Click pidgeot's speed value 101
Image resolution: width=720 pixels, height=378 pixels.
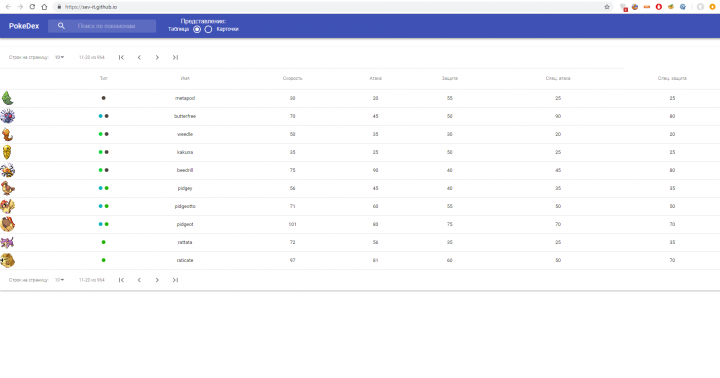[x=292, y=224]
